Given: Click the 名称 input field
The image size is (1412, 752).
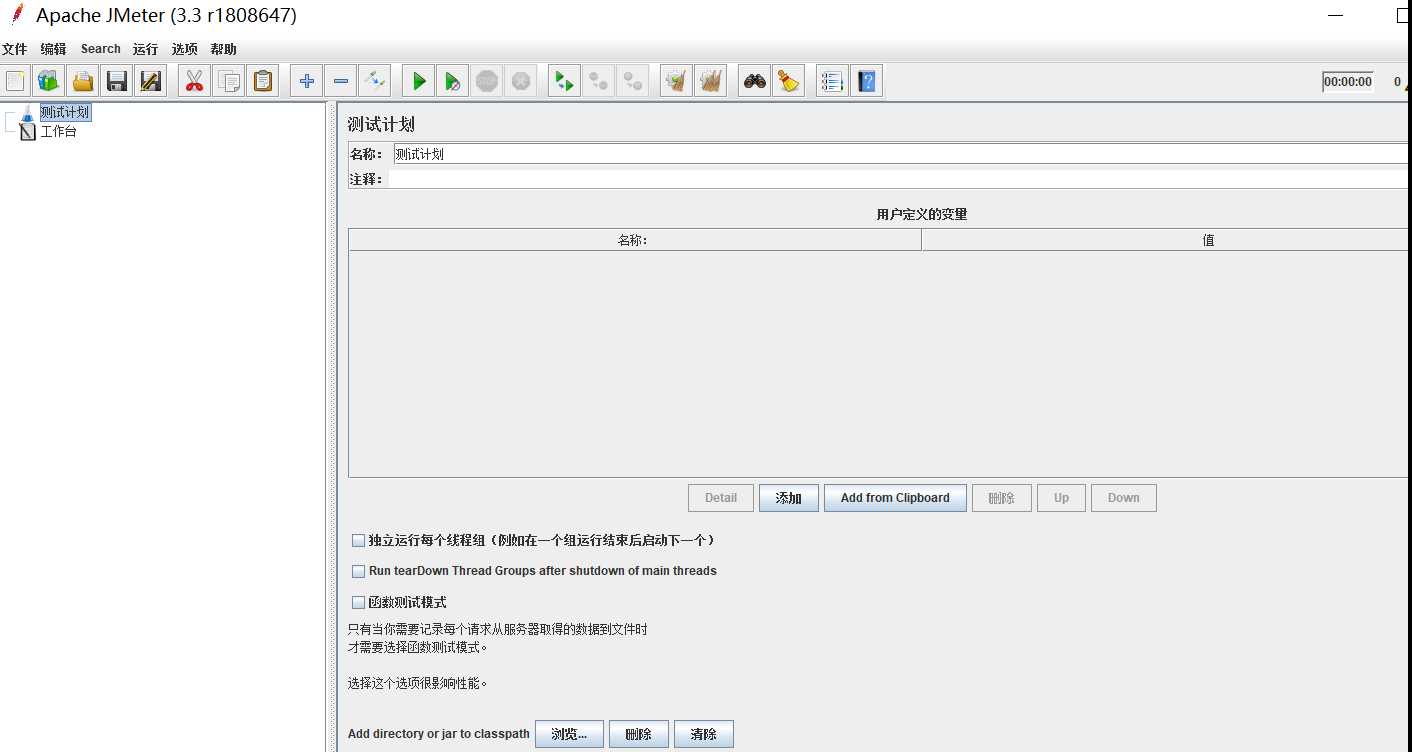Looking at the screenshot, I should 900,154.
